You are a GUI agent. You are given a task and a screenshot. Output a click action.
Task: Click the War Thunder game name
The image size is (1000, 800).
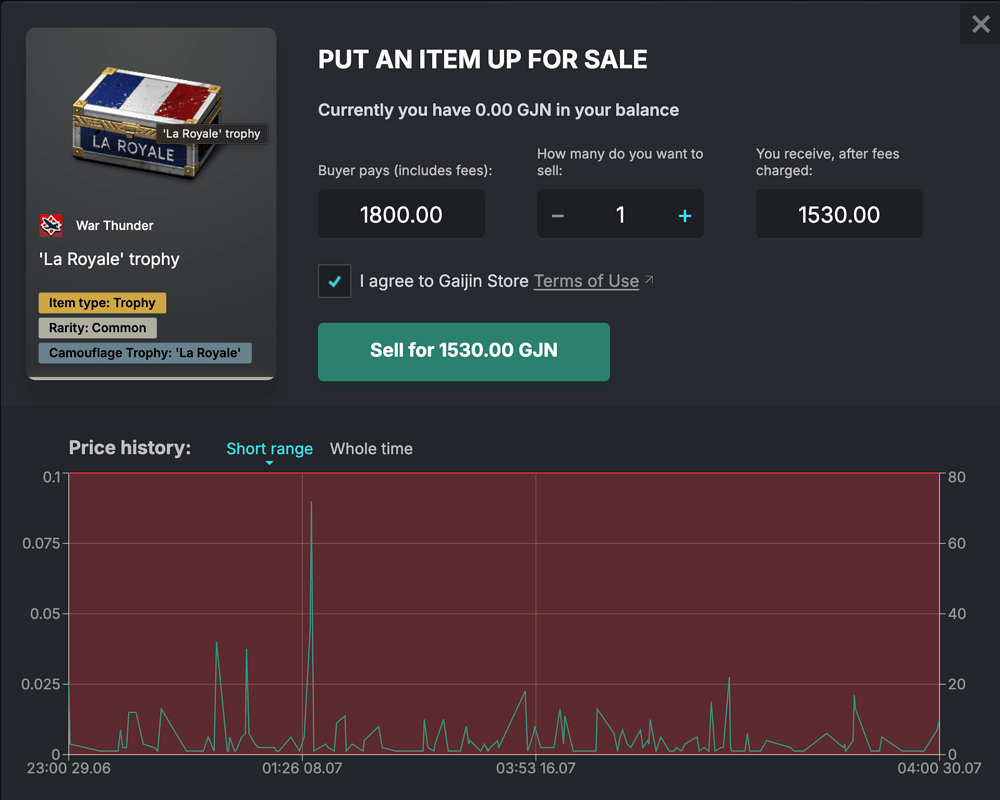(x=115, y=225)
